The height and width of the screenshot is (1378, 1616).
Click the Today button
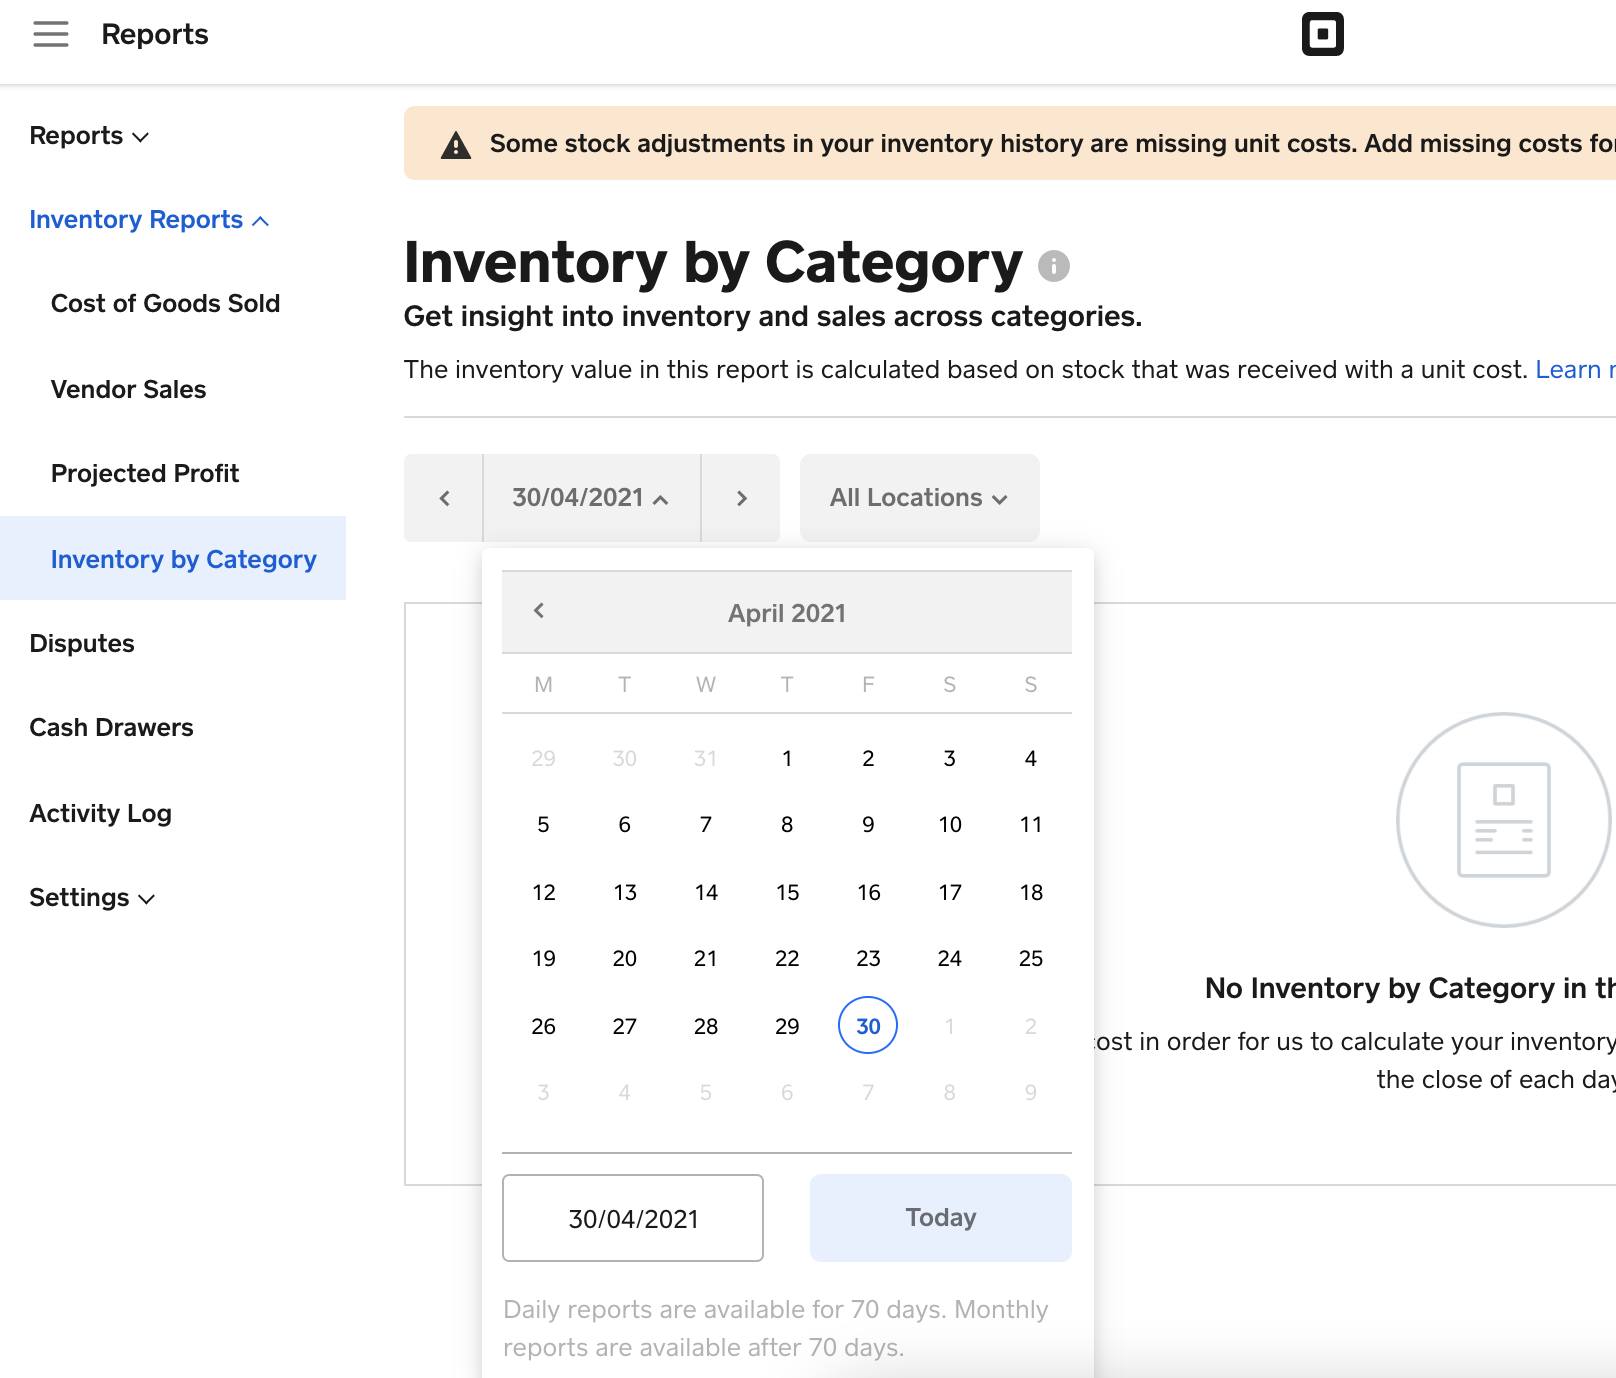tap(940, 1218)
